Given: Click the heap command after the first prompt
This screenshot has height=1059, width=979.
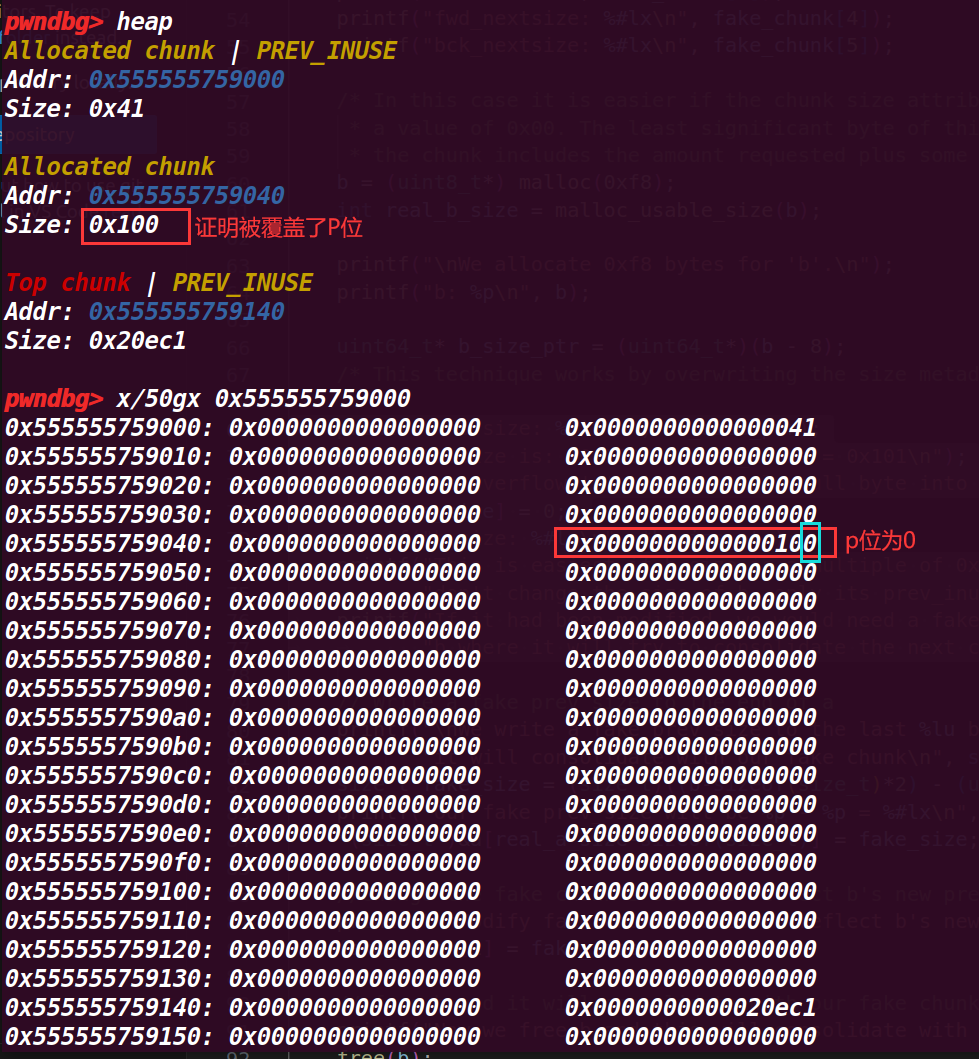Looking at the screenshot, I should [144, 21].
